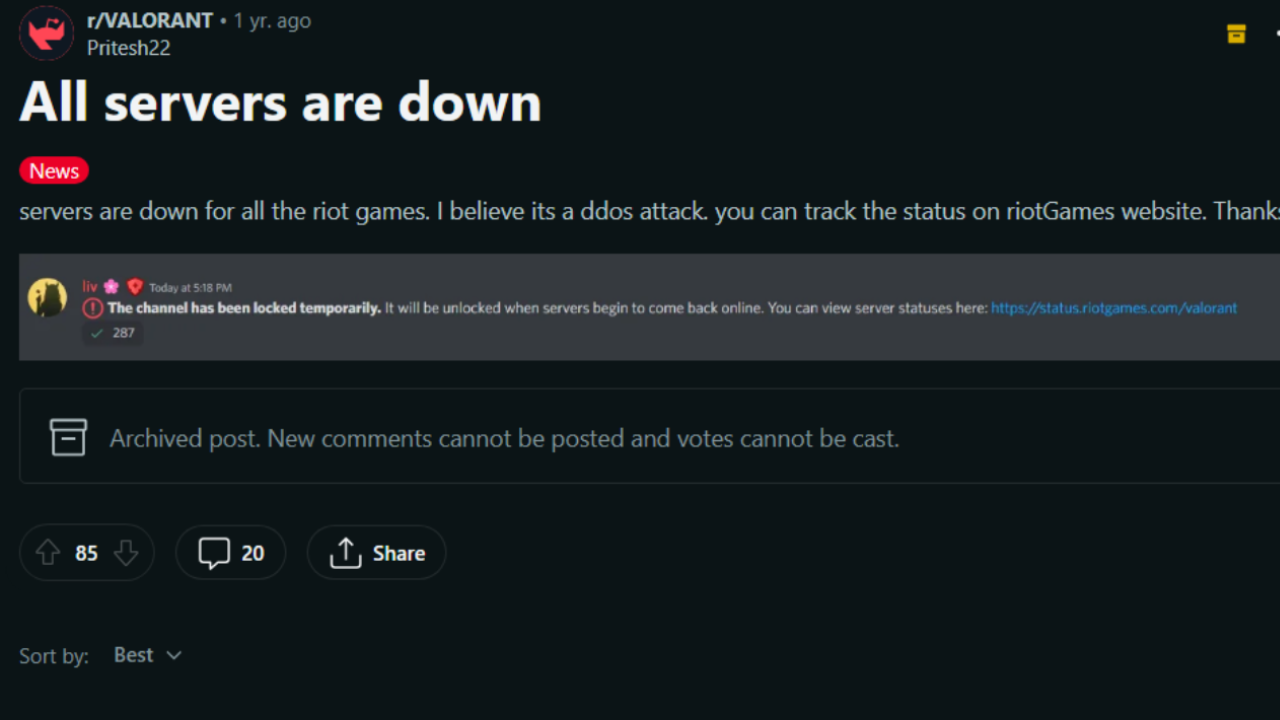Toggle the upvote arrow on the post
1280x720 pixels.
point(47,552)
